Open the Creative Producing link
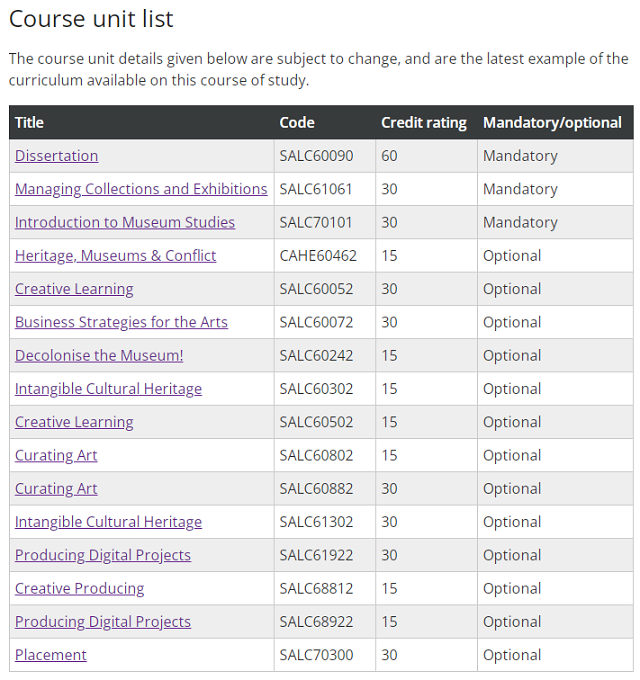This screenshot has height=680, width=640. pyautogui.click(x=79, y=588)
